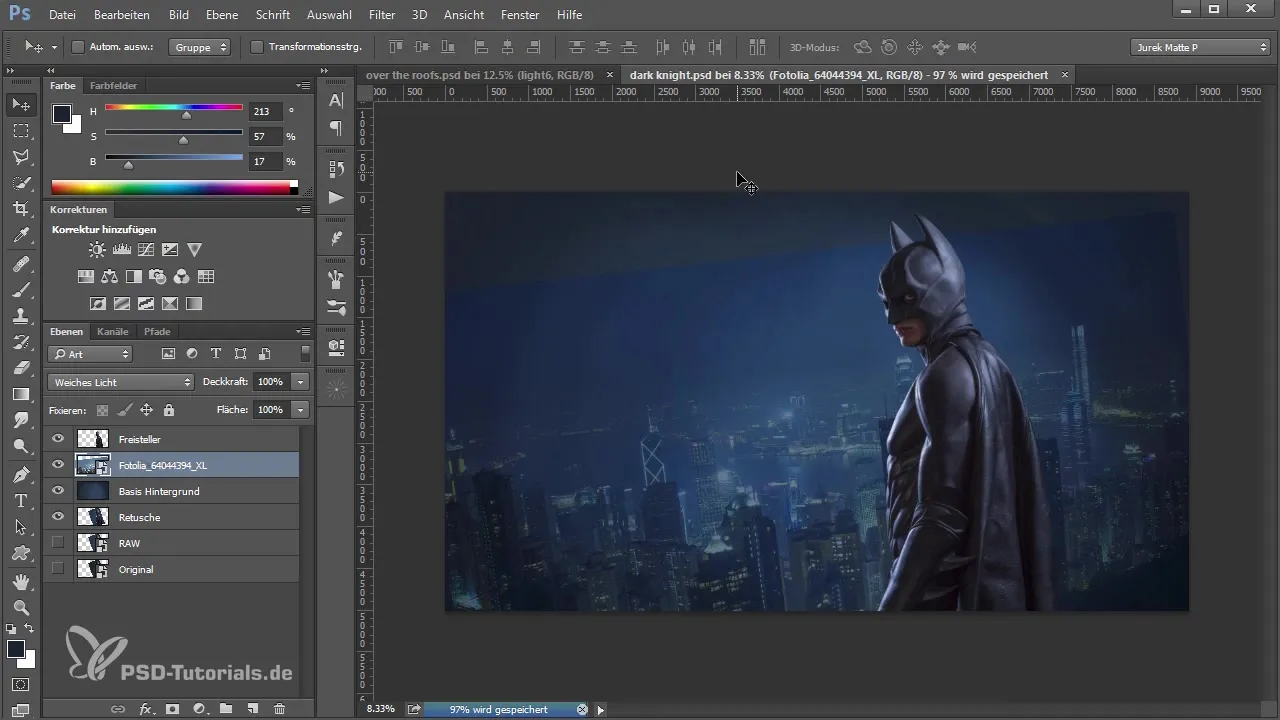Show the Original layer

58,569
